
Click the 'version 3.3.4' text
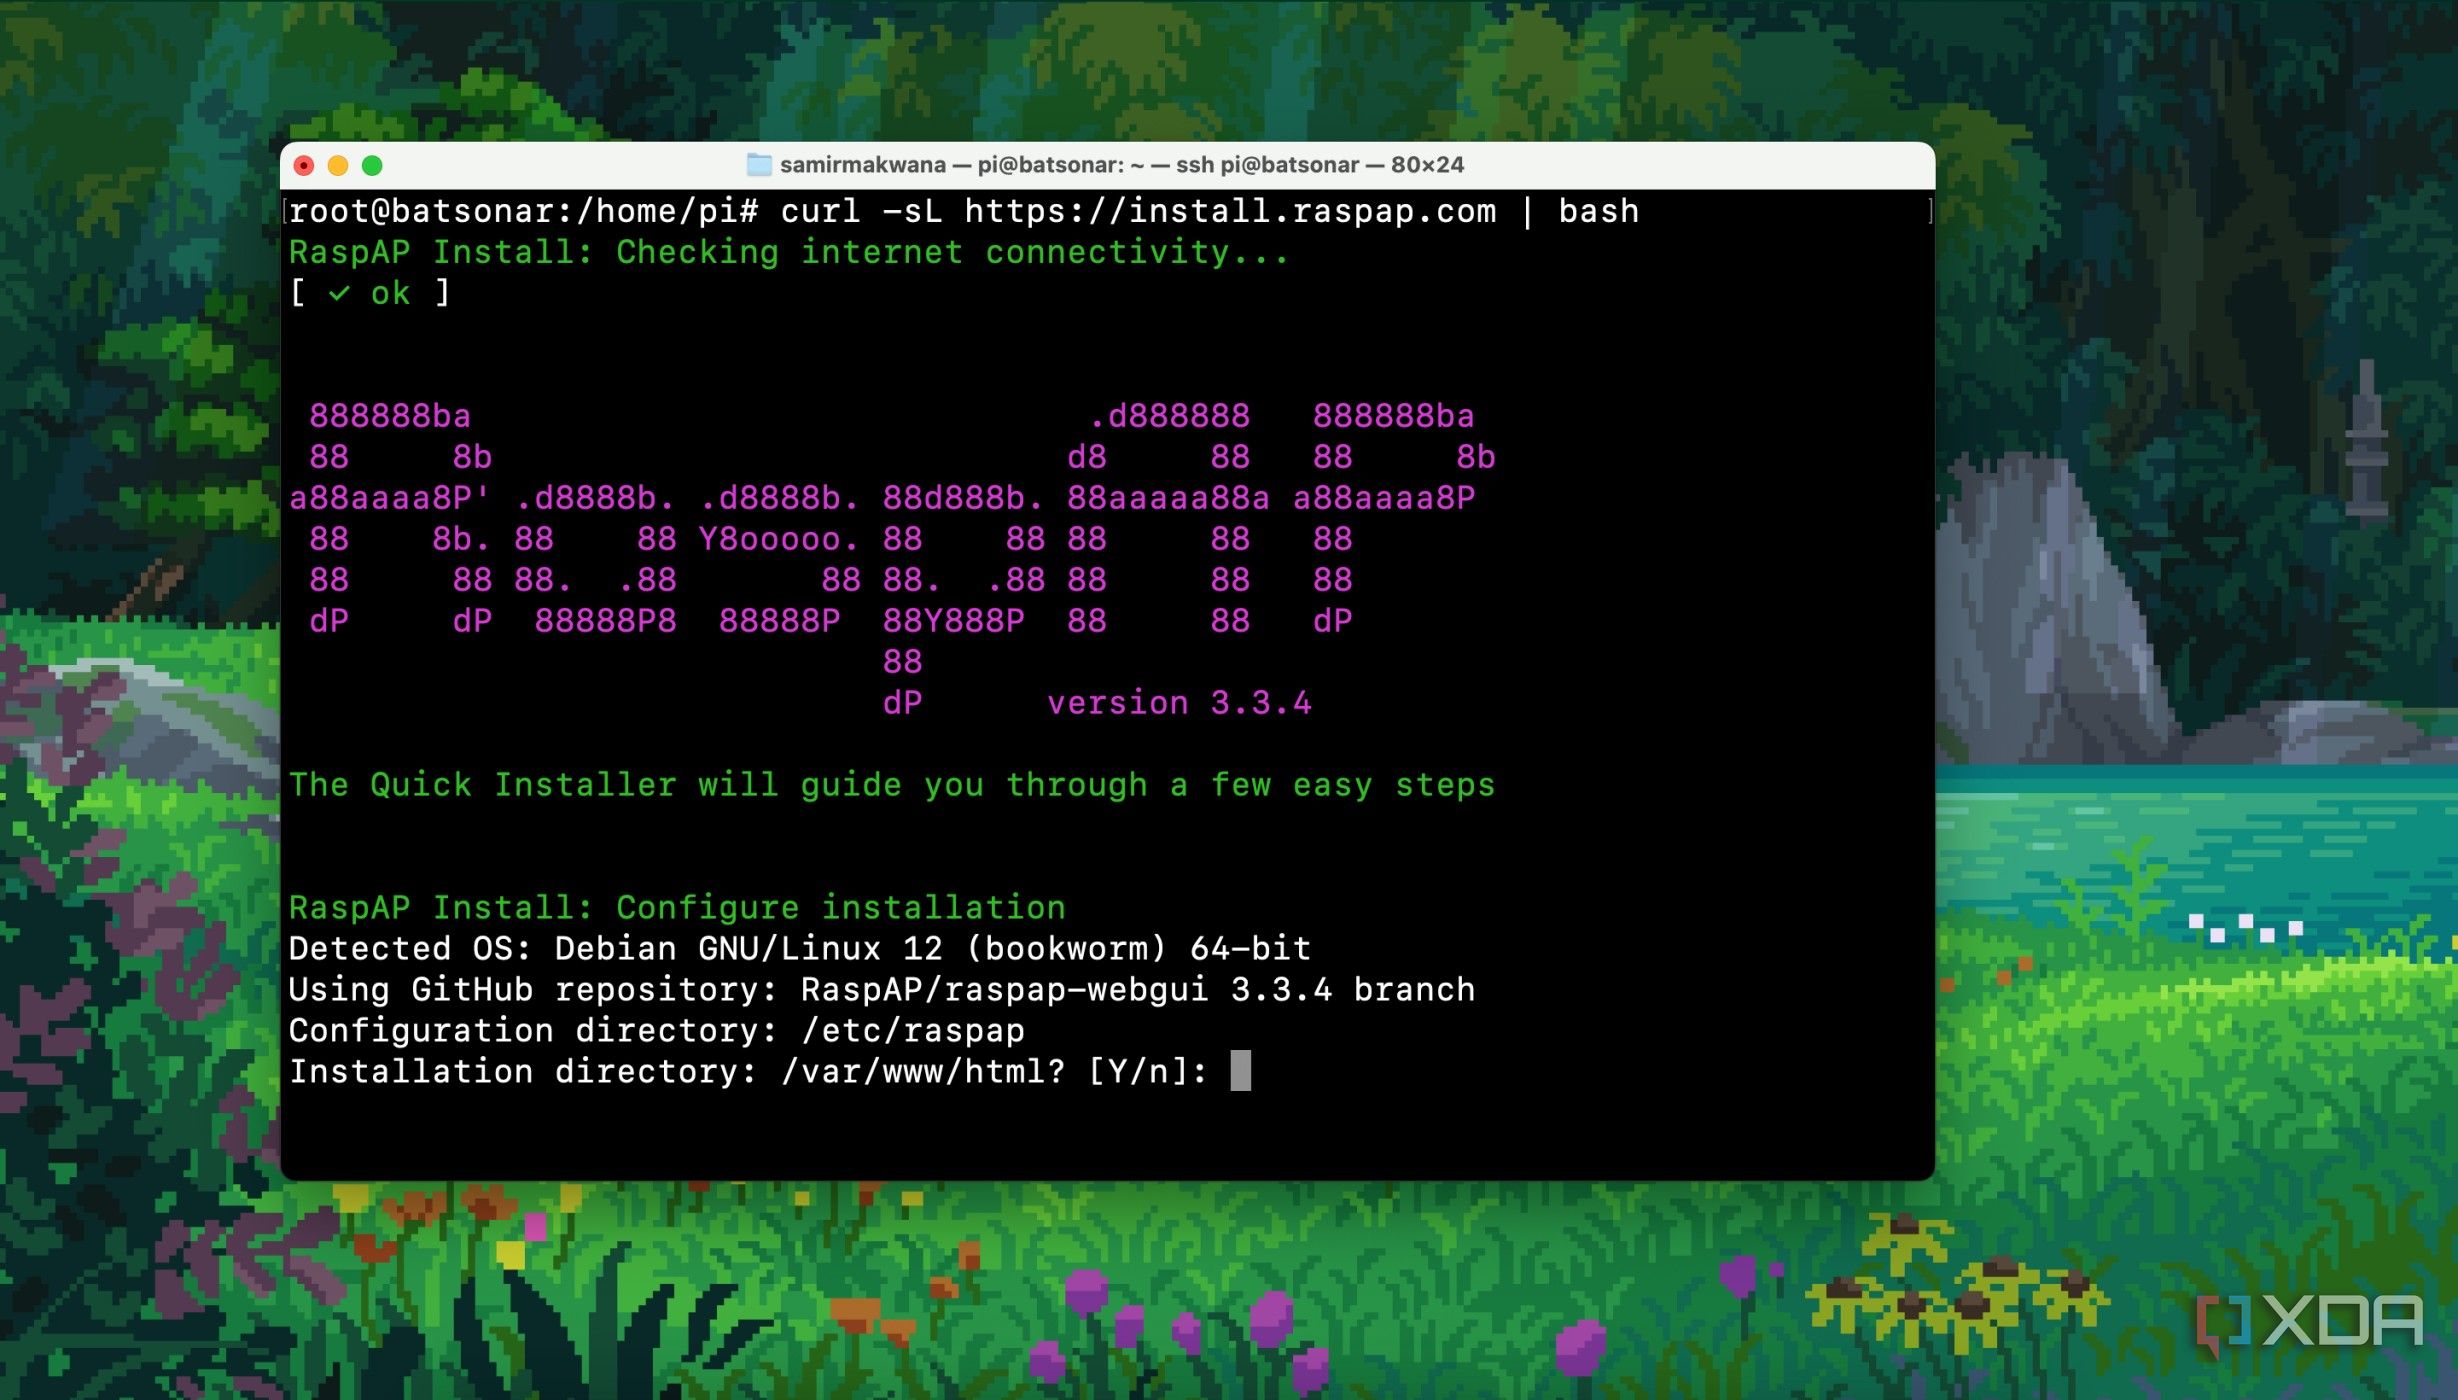1179,703
